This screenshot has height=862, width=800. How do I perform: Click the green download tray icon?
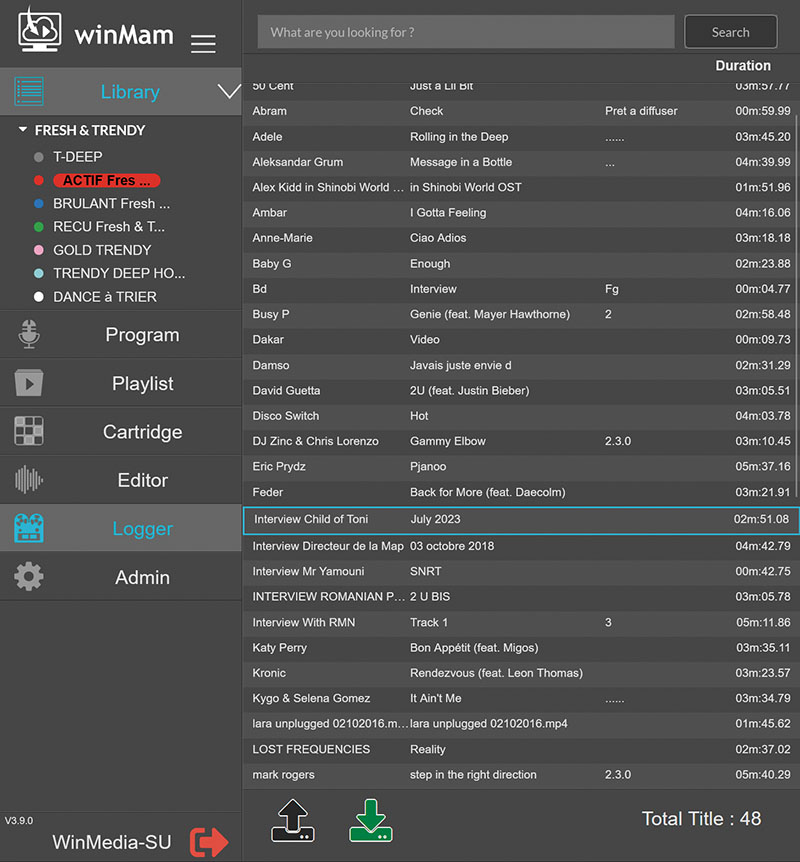[x=371, y=821]
